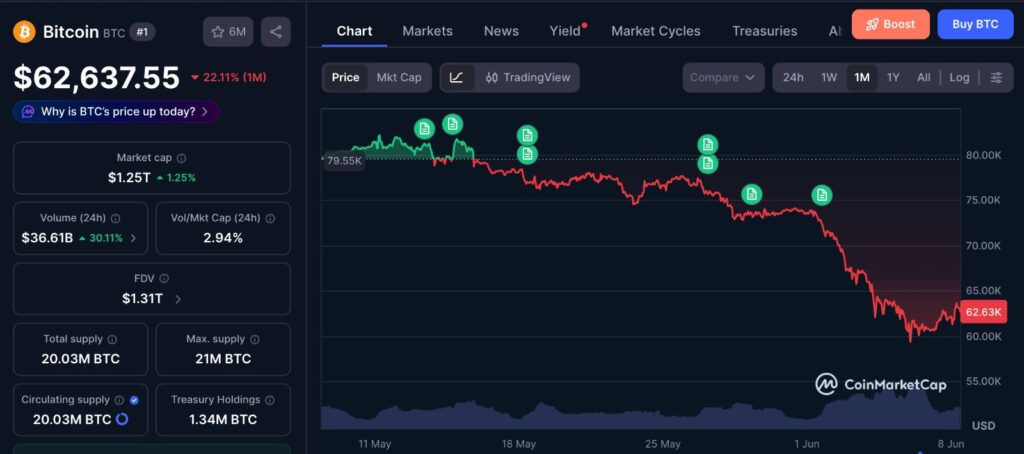Open the Compare dropdown
Viewport: 1024px width, 454px height.
coord(724,77)
